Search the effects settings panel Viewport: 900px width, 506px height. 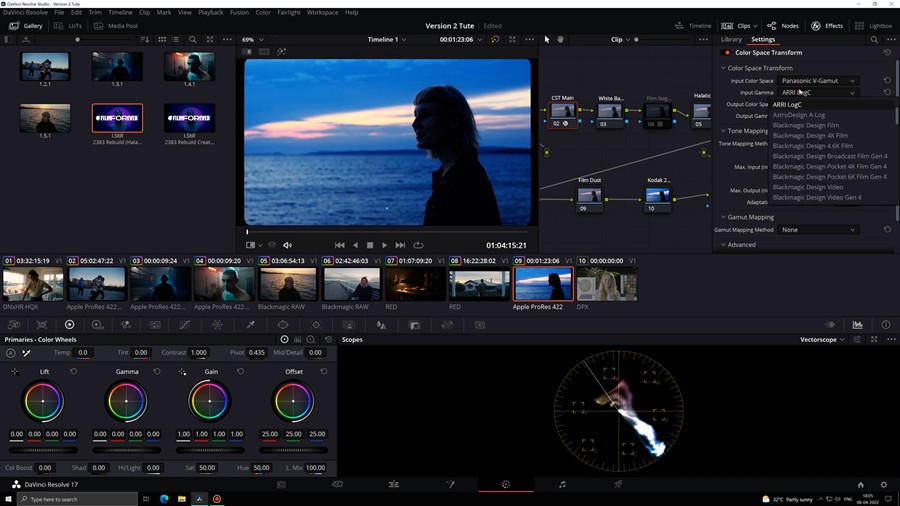click(874, 40)
